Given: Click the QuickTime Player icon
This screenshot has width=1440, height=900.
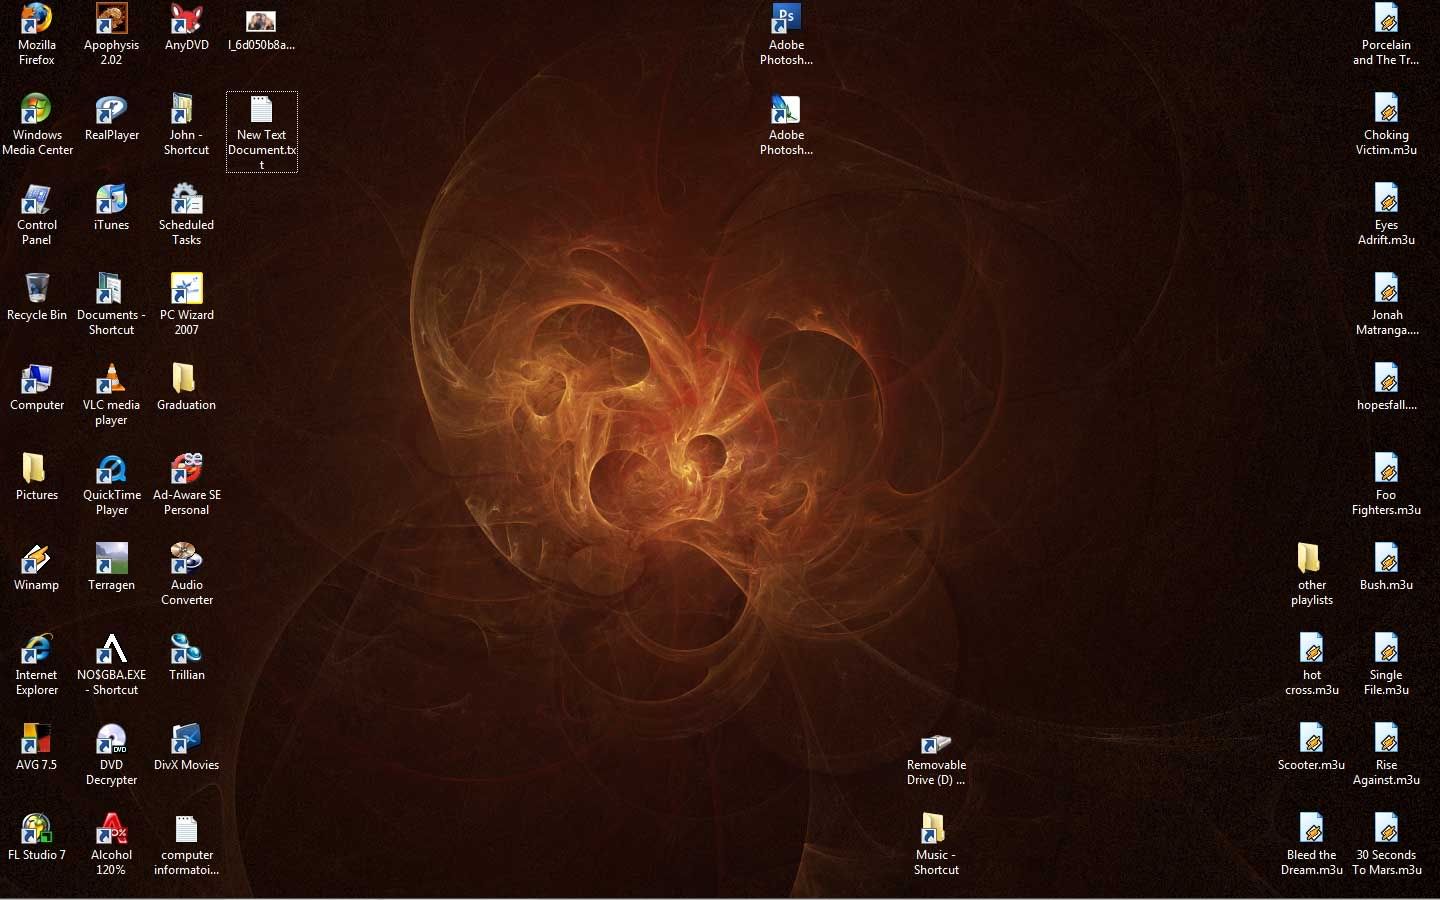Looking at the screenshot, I should pos(111,469).
